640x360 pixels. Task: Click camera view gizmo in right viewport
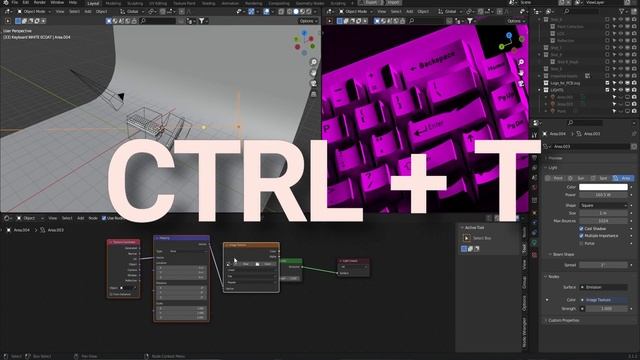coord(521,83)
